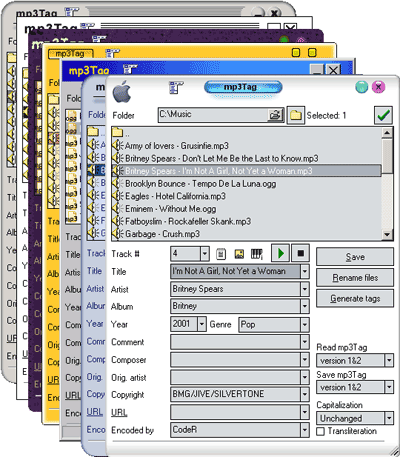Select Garbage - Crush.mp3
Screen dimensions: 400x457
click(162, 234)
